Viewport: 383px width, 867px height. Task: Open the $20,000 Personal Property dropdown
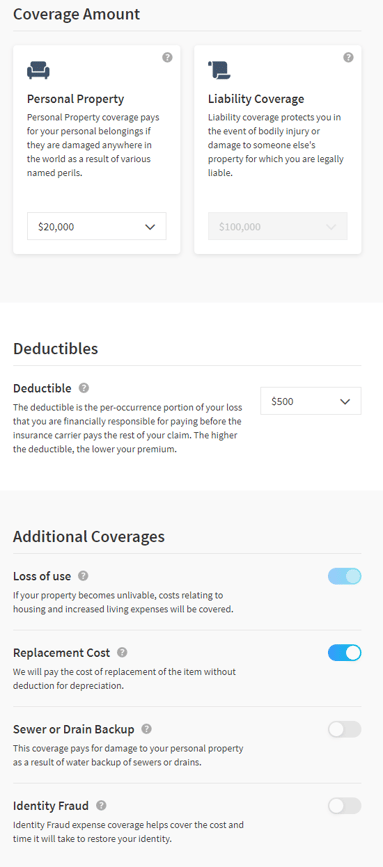pyautogui.click(x=97, y=226)
